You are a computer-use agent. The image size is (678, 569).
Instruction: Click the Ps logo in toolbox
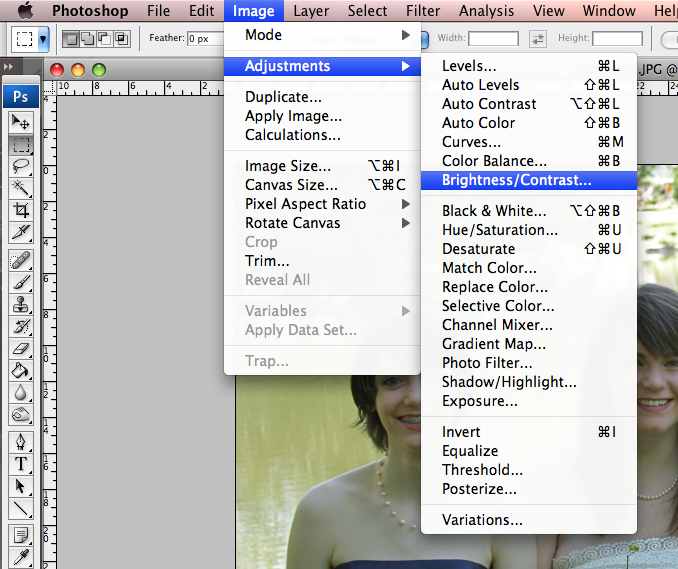21,96
